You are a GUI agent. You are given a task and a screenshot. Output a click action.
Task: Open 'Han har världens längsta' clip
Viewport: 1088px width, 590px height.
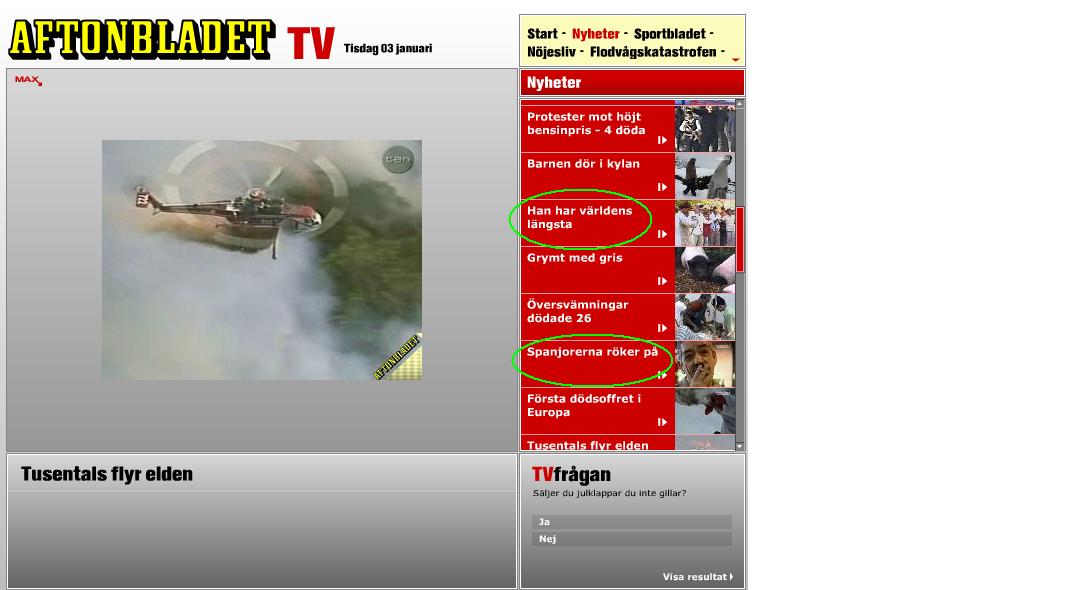coord(597,223)
